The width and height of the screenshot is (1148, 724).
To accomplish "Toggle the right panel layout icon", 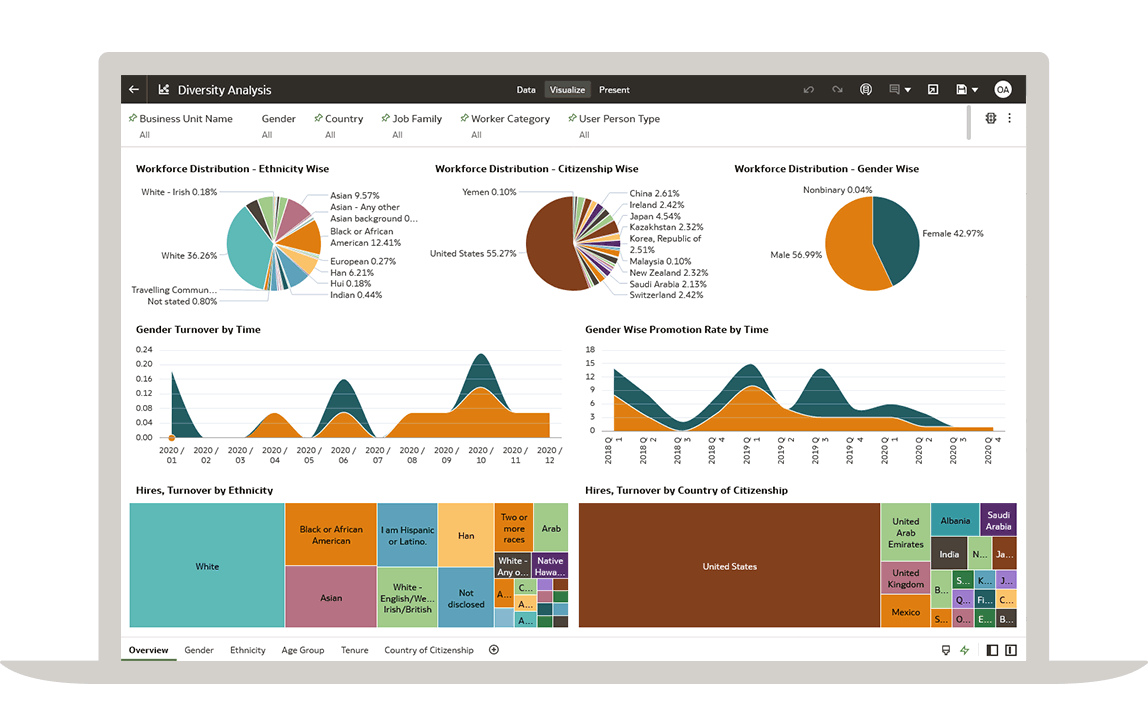I will point(1011,650).
